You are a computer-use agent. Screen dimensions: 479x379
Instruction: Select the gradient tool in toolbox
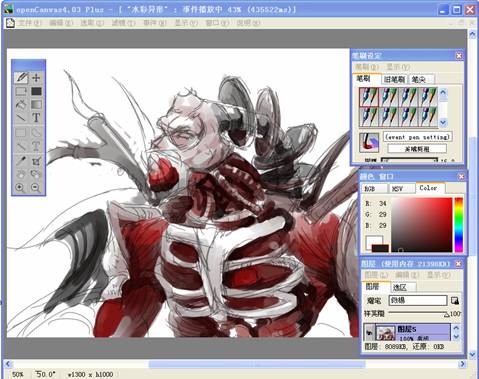(36, 105)
